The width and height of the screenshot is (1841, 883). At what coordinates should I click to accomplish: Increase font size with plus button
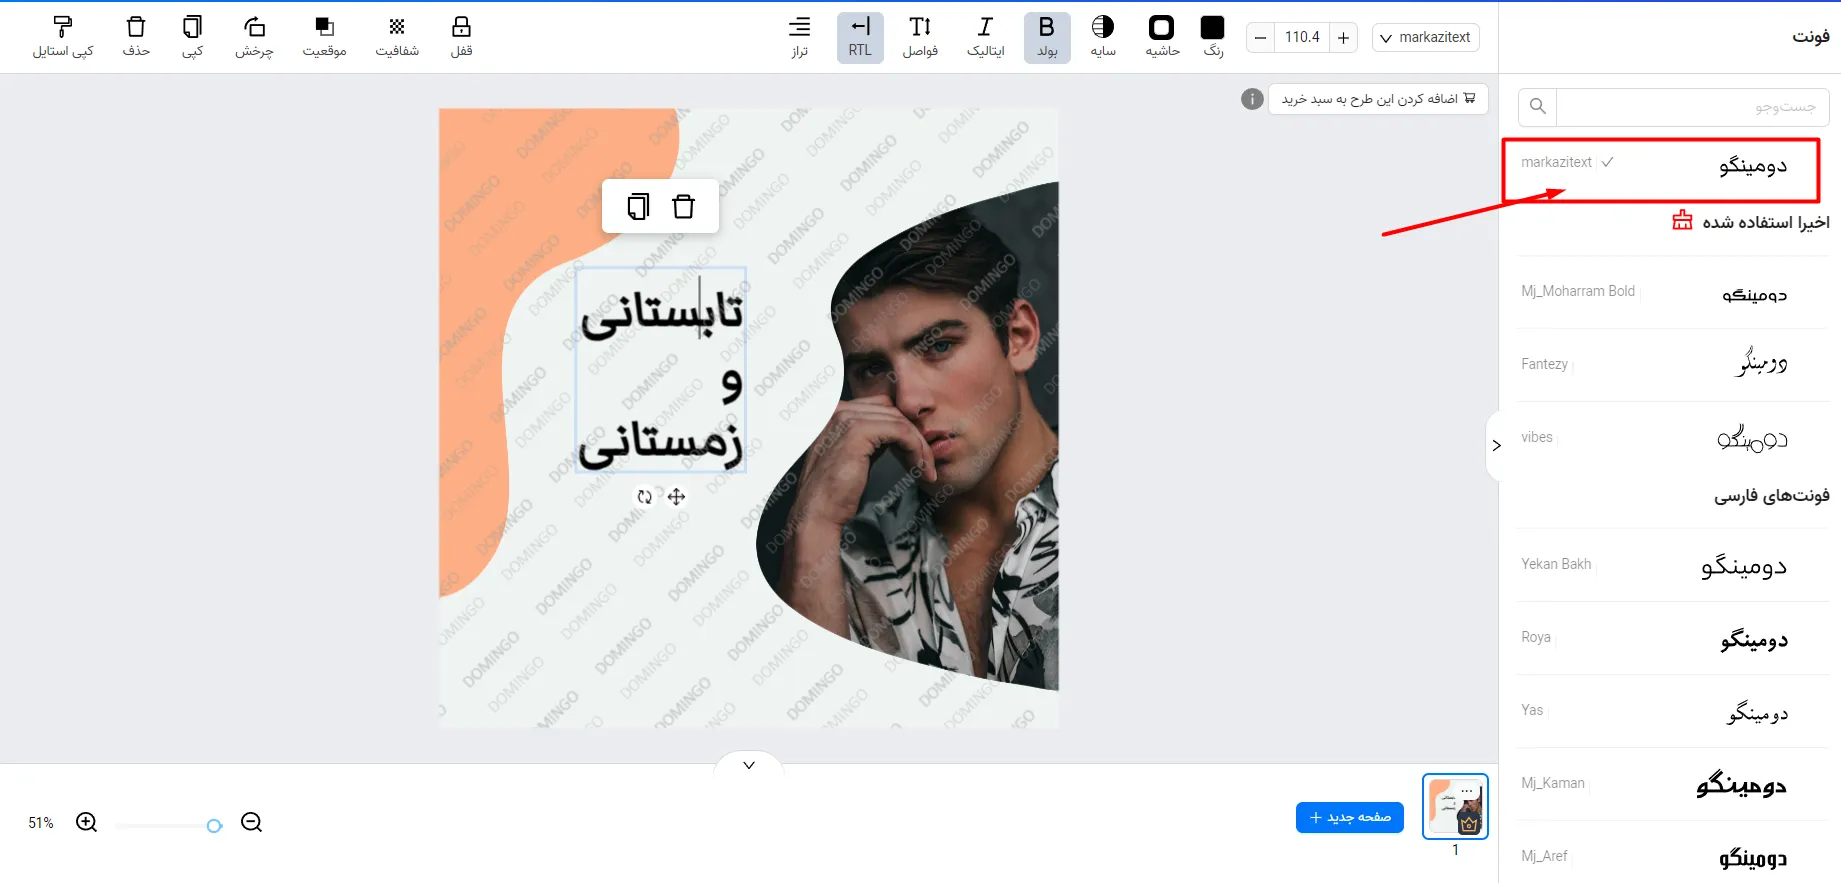tap(1343, 38)
